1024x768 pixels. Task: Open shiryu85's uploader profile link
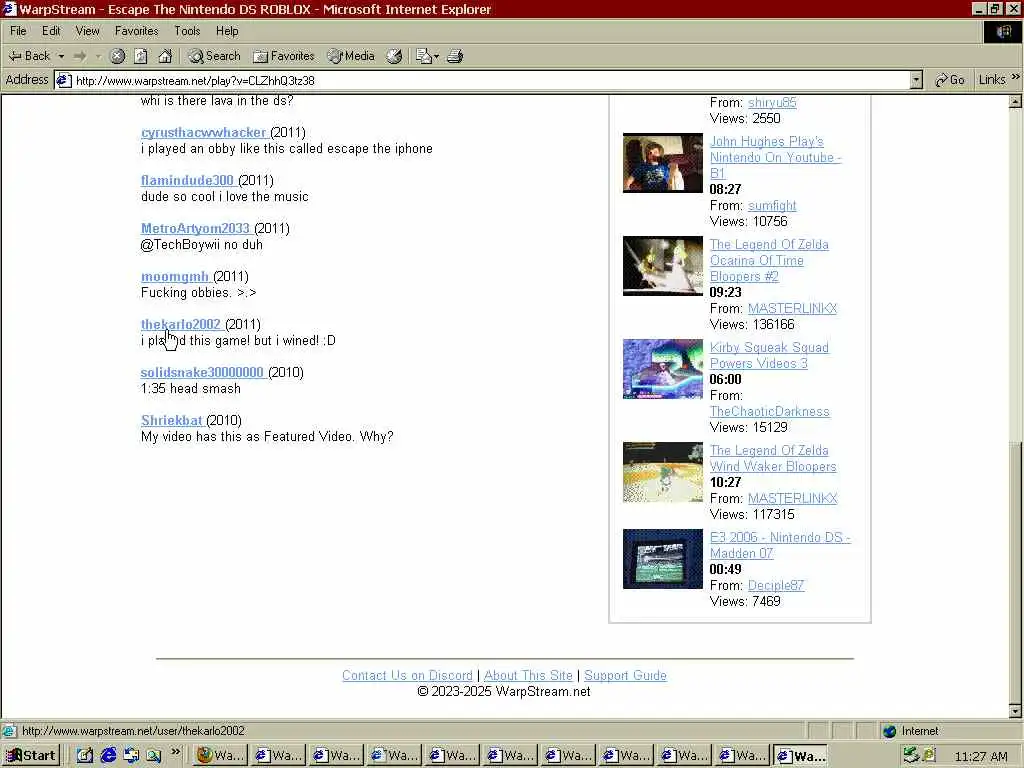point(772,103)
